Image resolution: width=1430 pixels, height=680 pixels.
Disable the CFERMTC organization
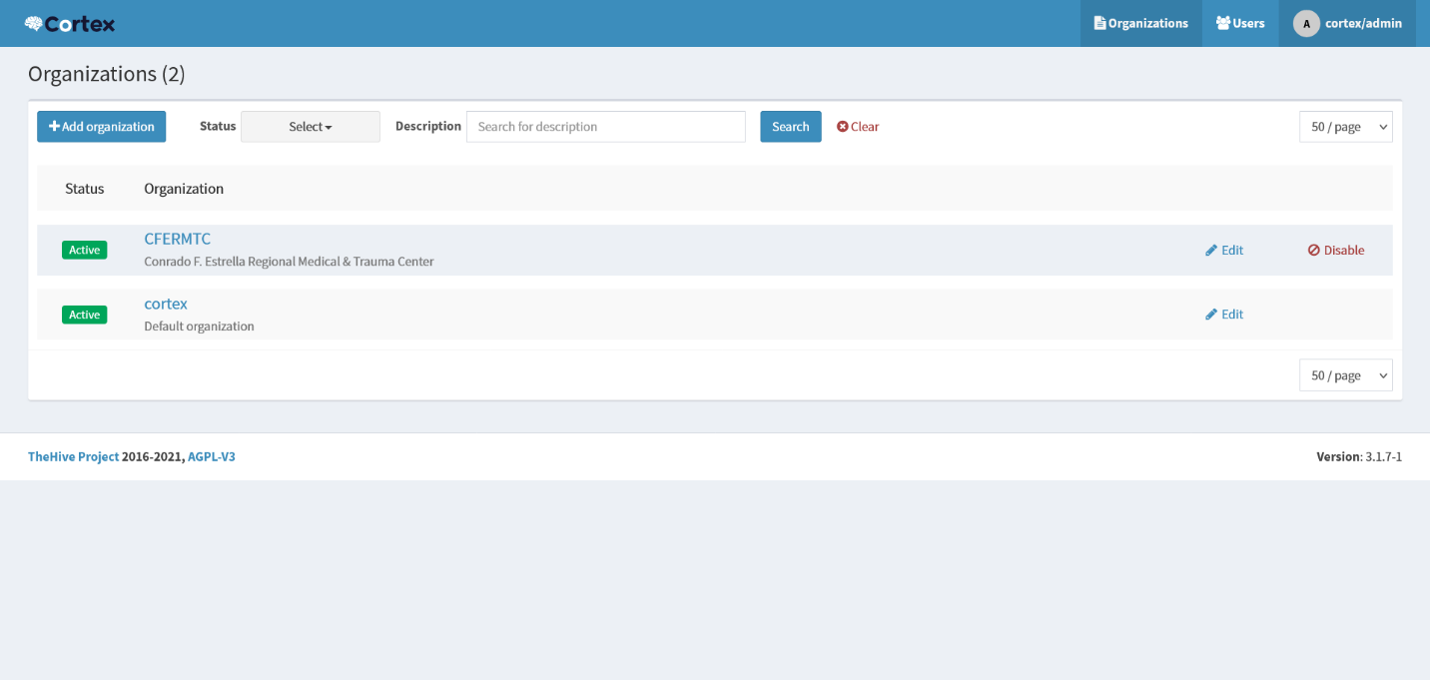pyautogui.click(x=1336, y=250)
